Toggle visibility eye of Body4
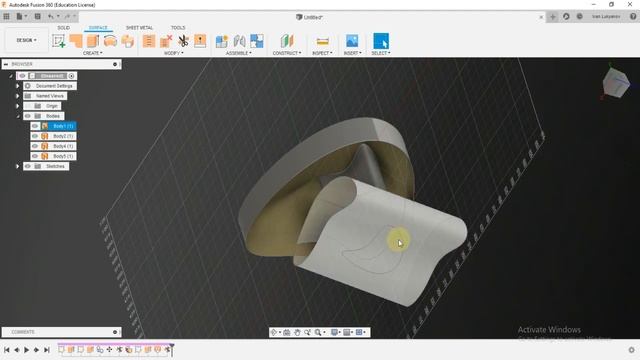The height and width of the screenshot is (360, 640). [x=35, y=146]
